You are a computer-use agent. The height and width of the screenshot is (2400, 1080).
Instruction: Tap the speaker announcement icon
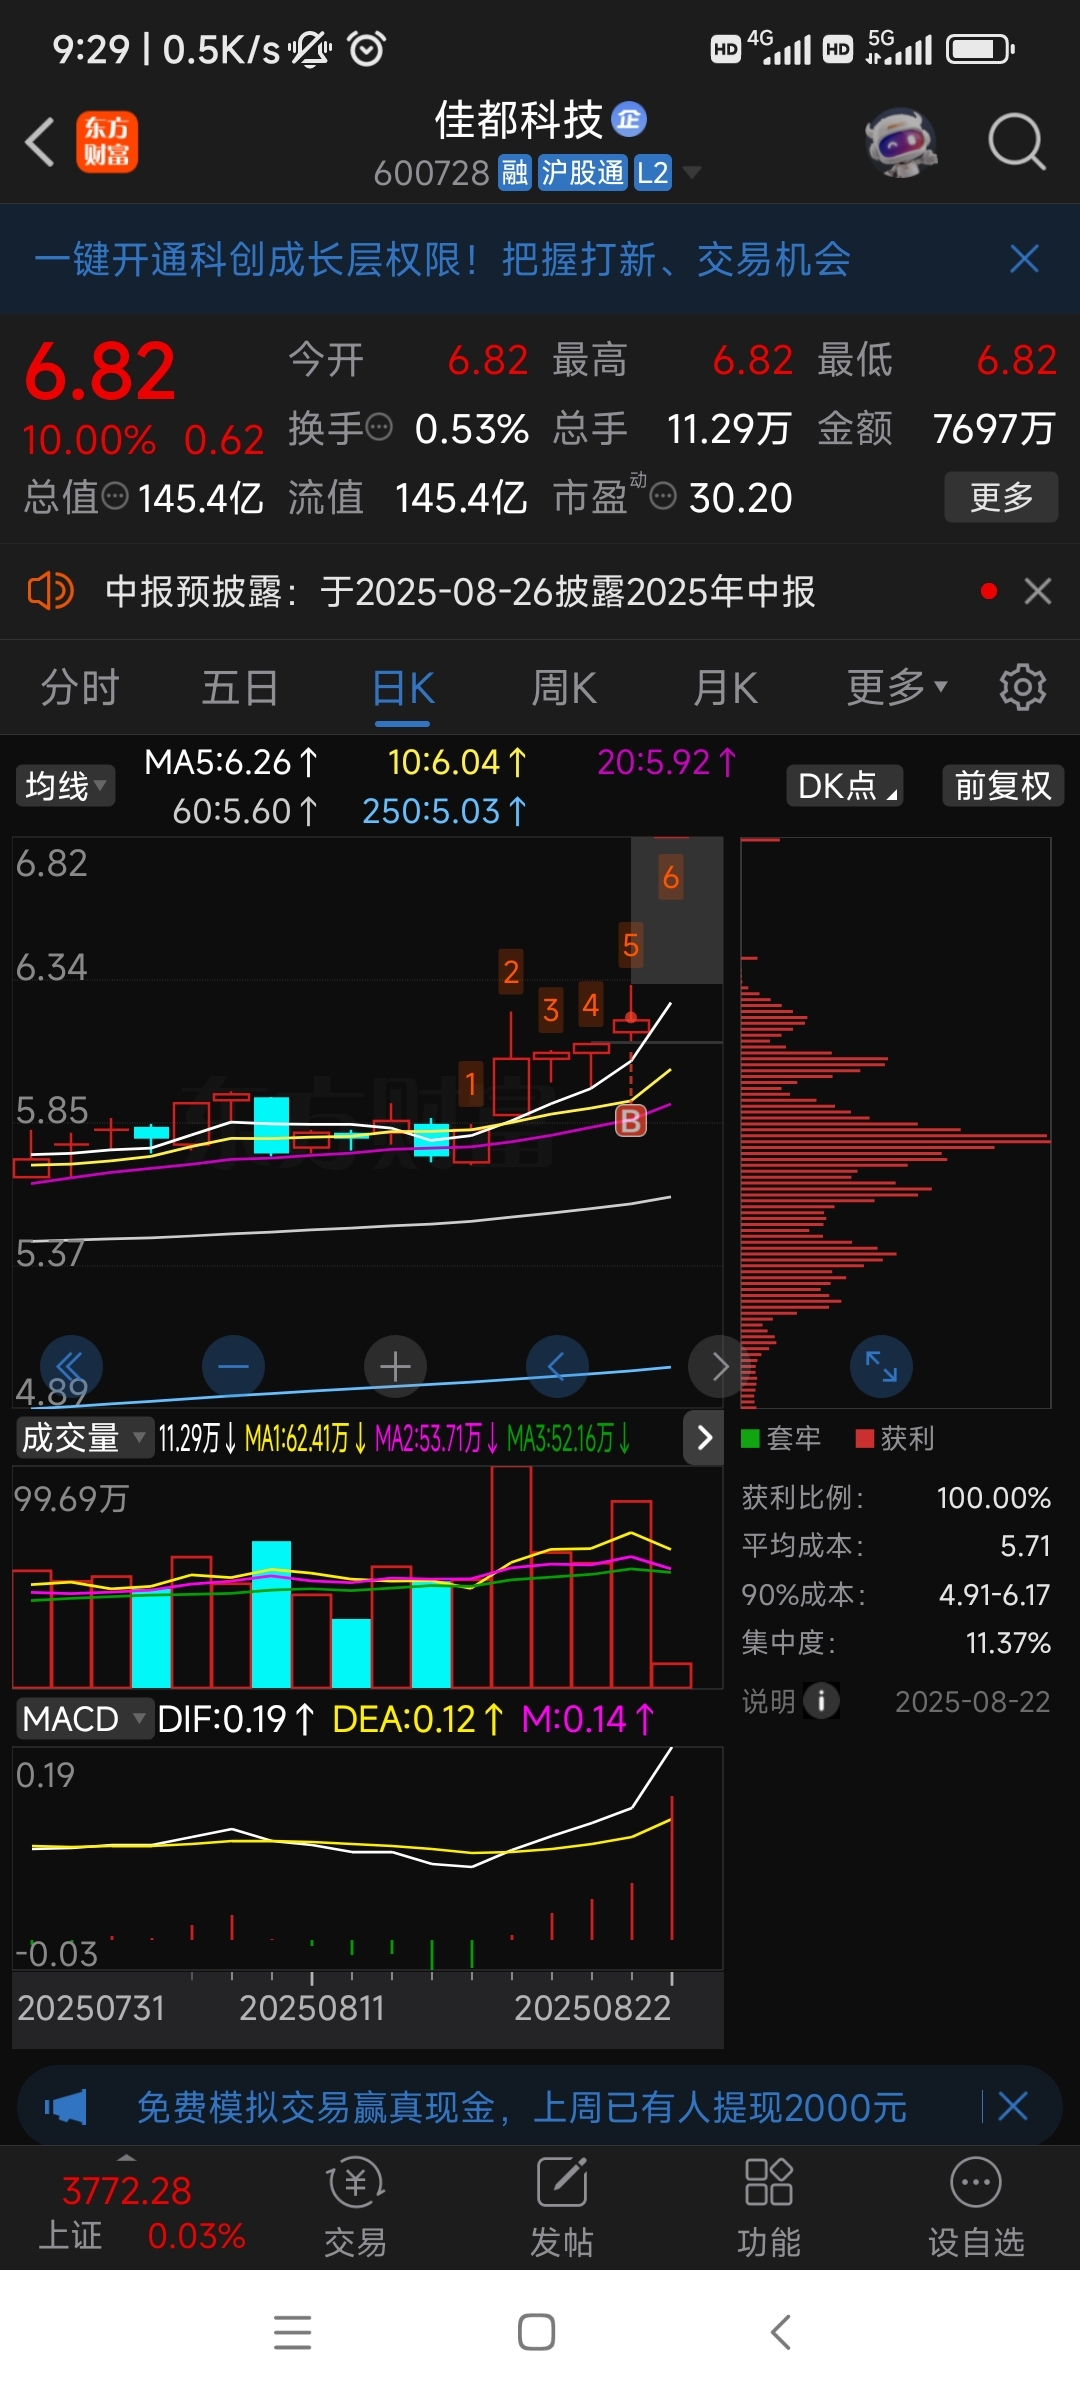tap(50, 591)
